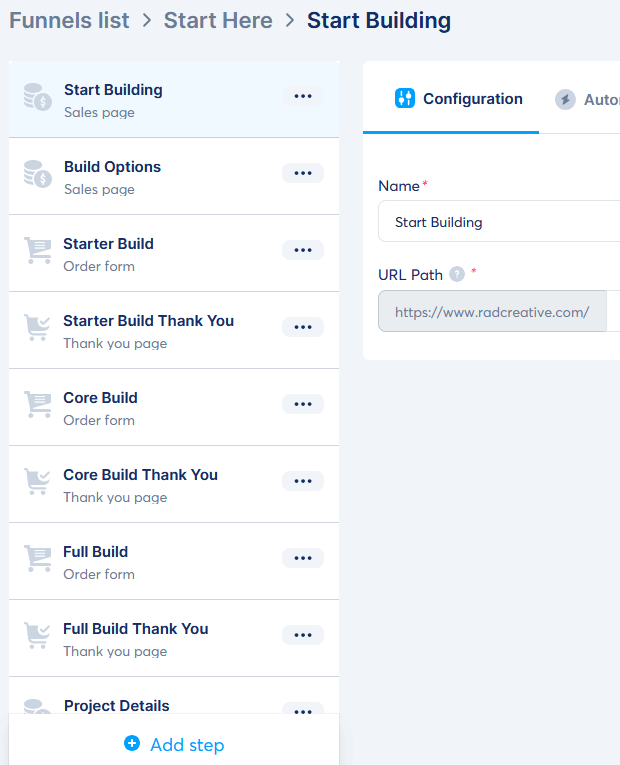The width and height of the screenshot is (620, 765).
Task: Click the Start Building sales page icon
Action: tap(38, 97)
